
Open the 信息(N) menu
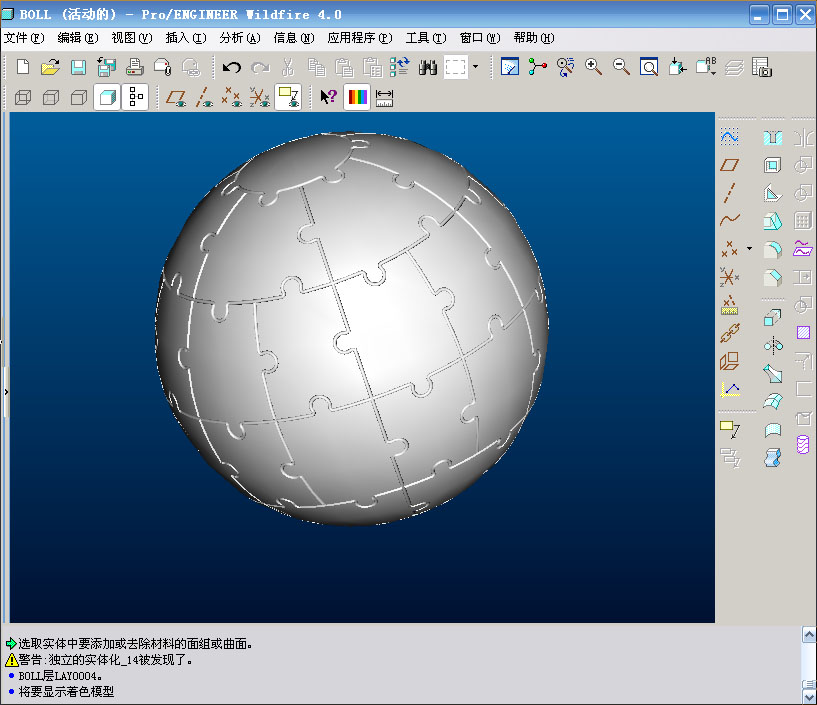point(294,38)
